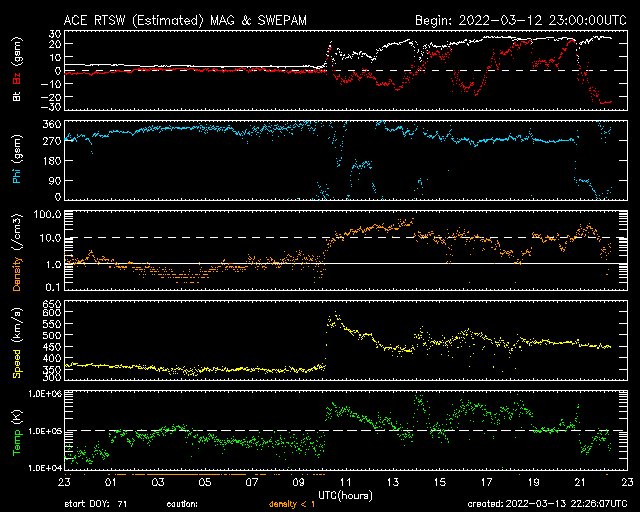
Task: Click the 'Speed (km/s)' axis label
Action: tap(17, 343)
